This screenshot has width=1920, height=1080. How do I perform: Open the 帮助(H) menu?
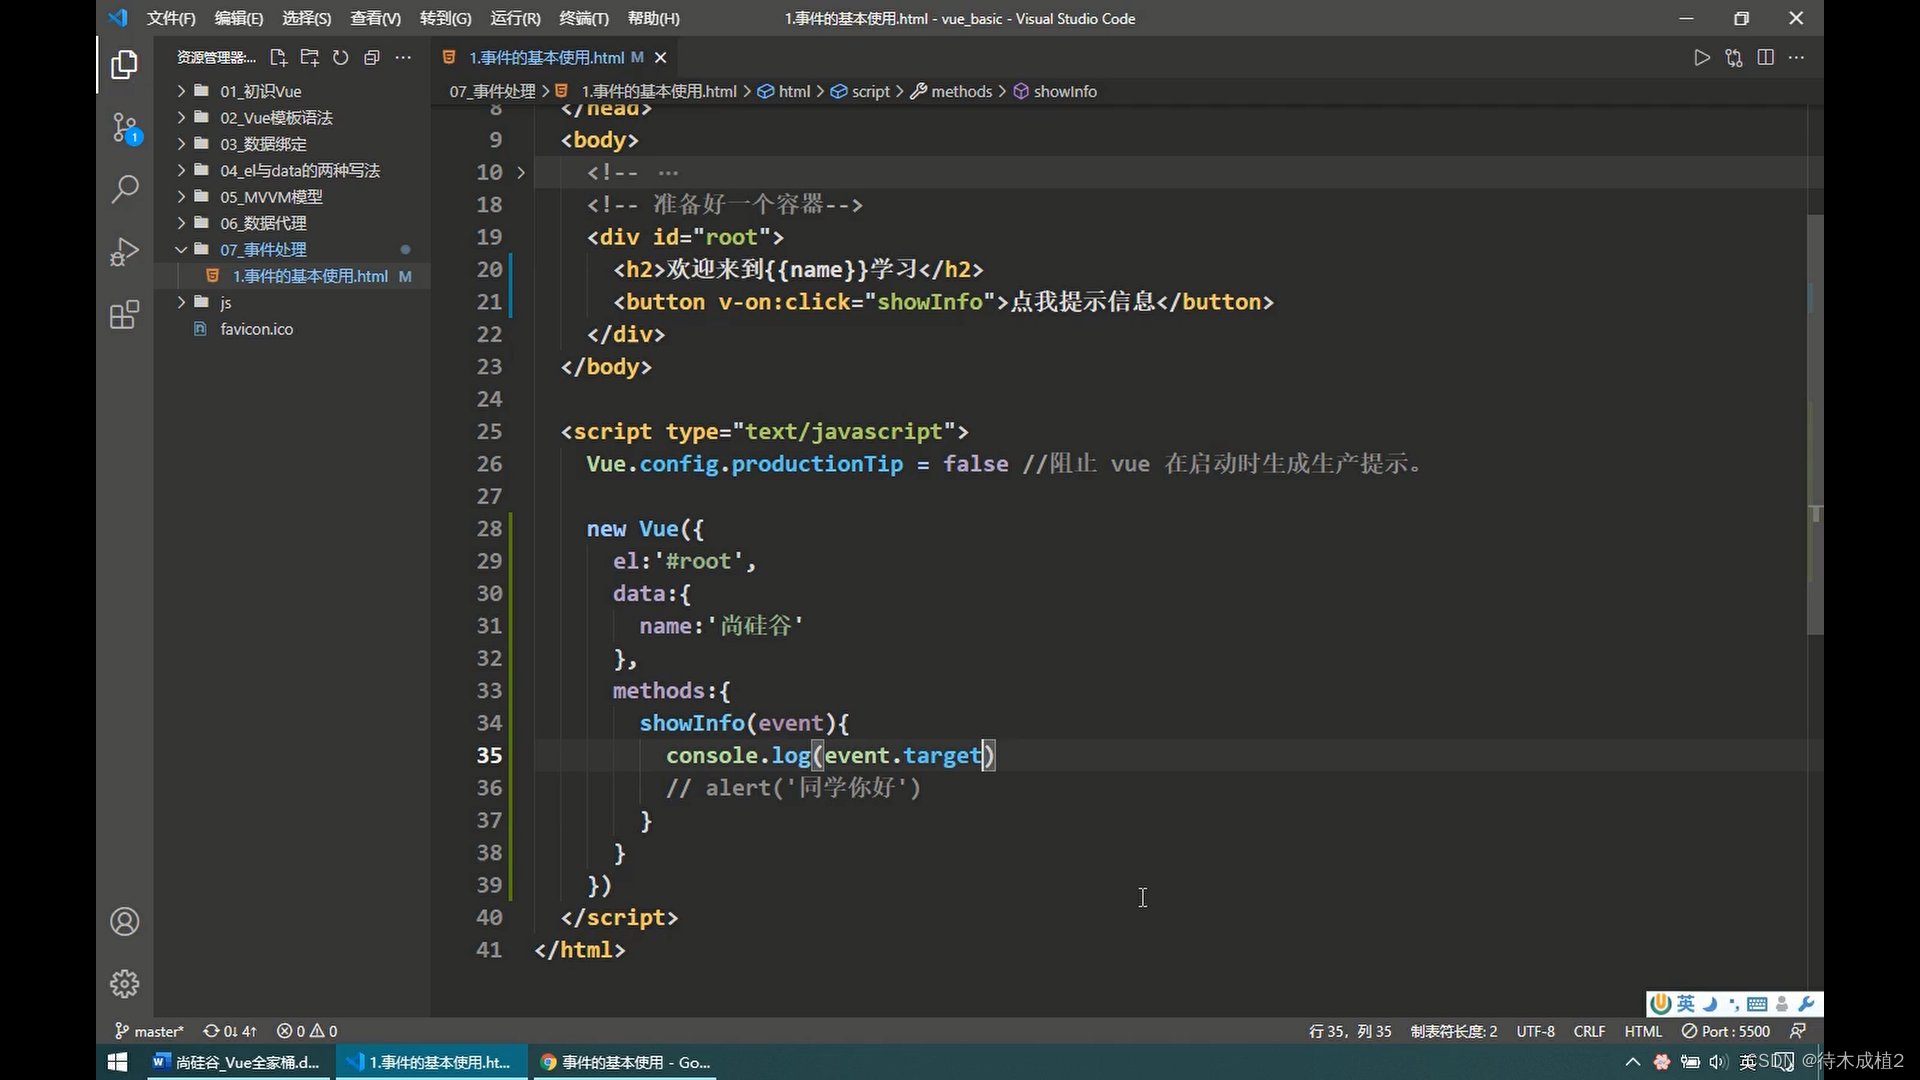point(653,18)
